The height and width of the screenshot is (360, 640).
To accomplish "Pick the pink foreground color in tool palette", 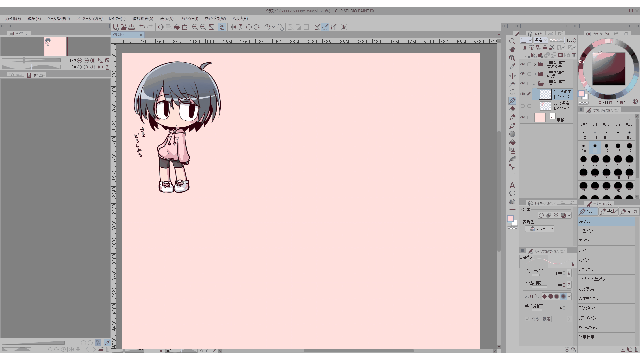I will tap(510, 219).
